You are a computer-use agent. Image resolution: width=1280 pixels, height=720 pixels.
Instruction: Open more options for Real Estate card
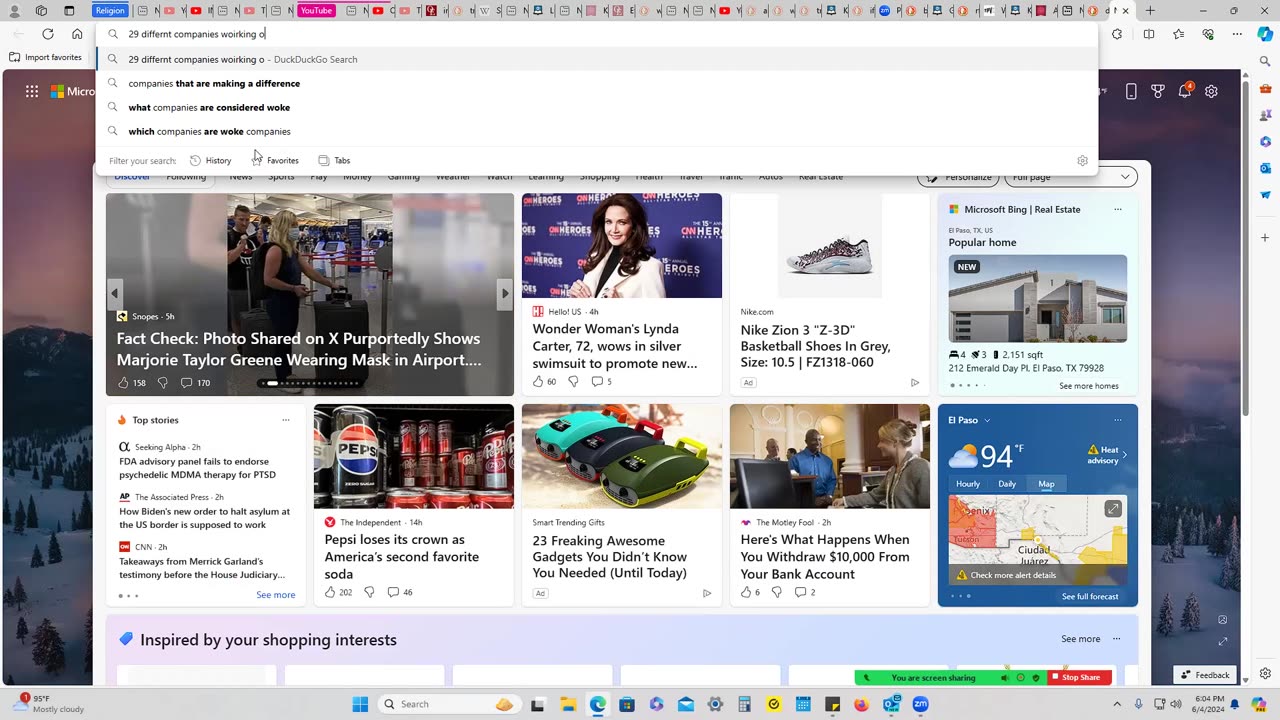1118,209
